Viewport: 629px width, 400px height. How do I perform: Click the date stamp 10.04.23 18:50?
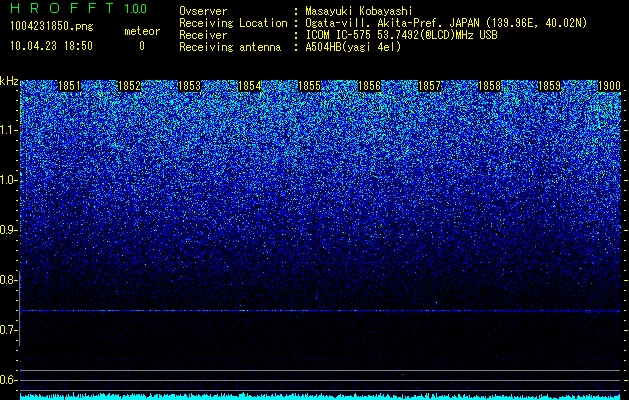[x=51, y=46]
